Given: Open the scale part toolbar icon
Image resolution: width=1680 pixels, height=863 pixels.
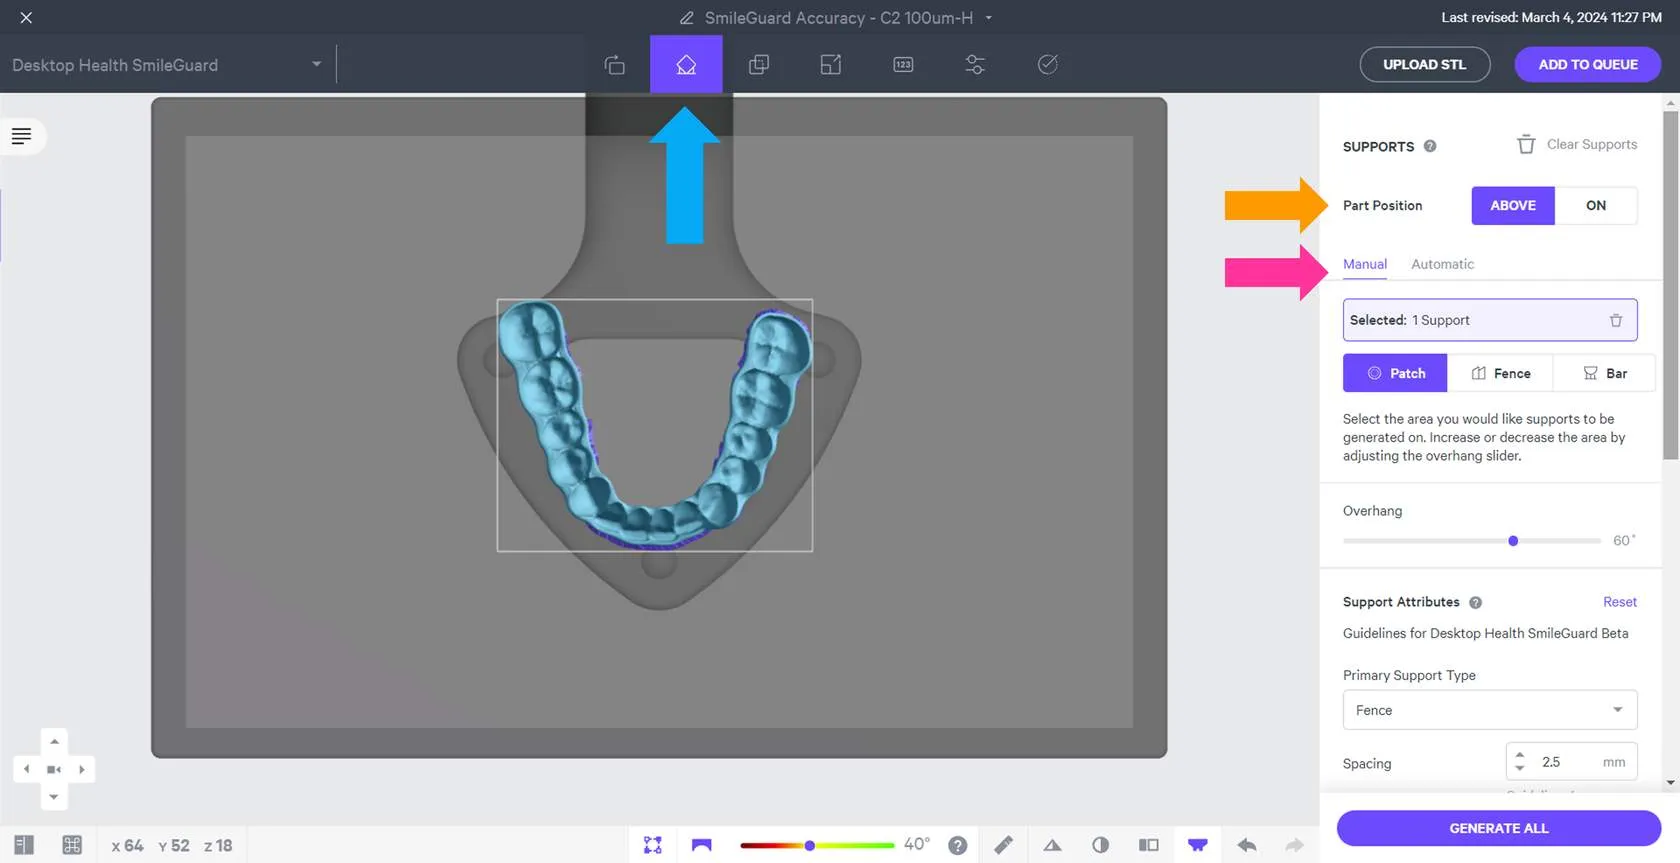Looking at the screenshot, I should pos(831,65).
